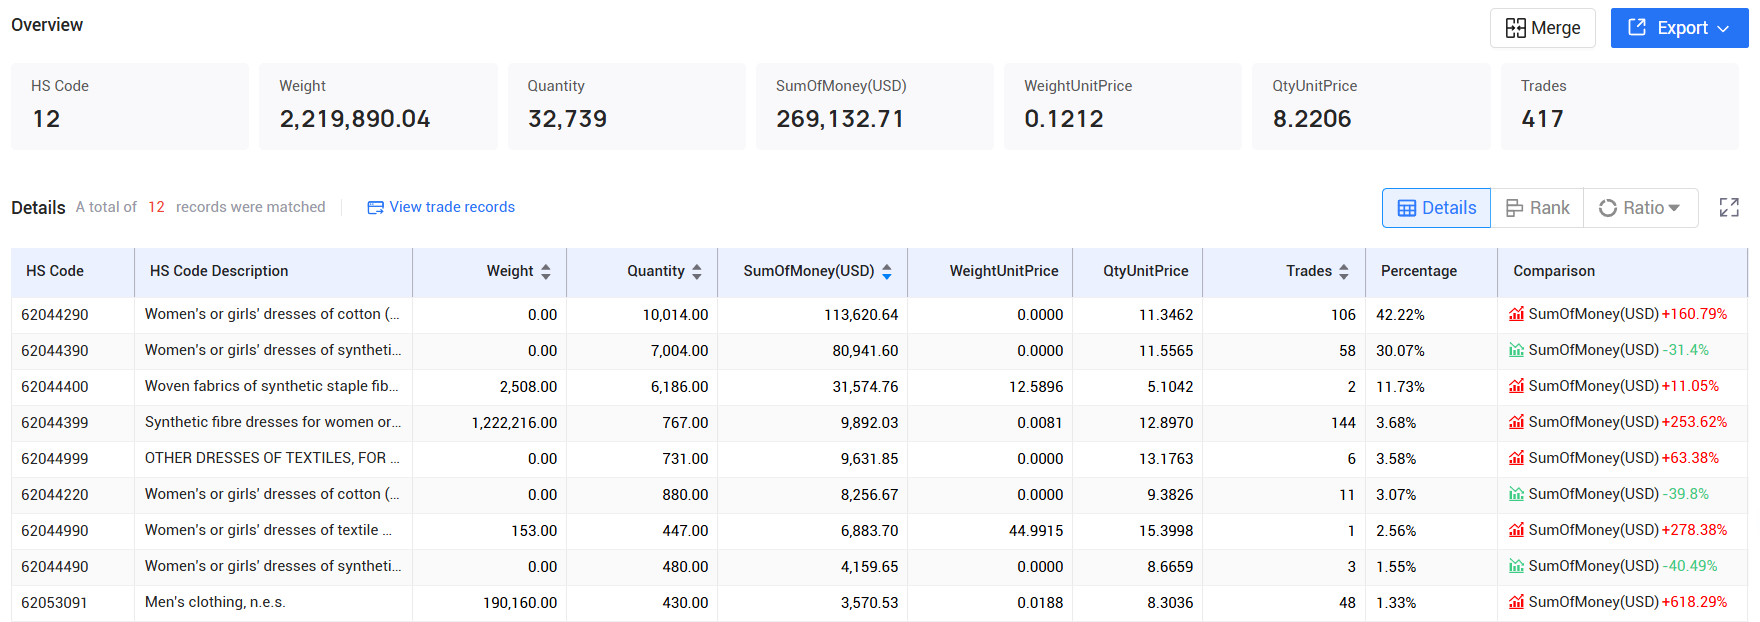
Task: Switch to the Details tab
Action: [x=1436, y=208]
